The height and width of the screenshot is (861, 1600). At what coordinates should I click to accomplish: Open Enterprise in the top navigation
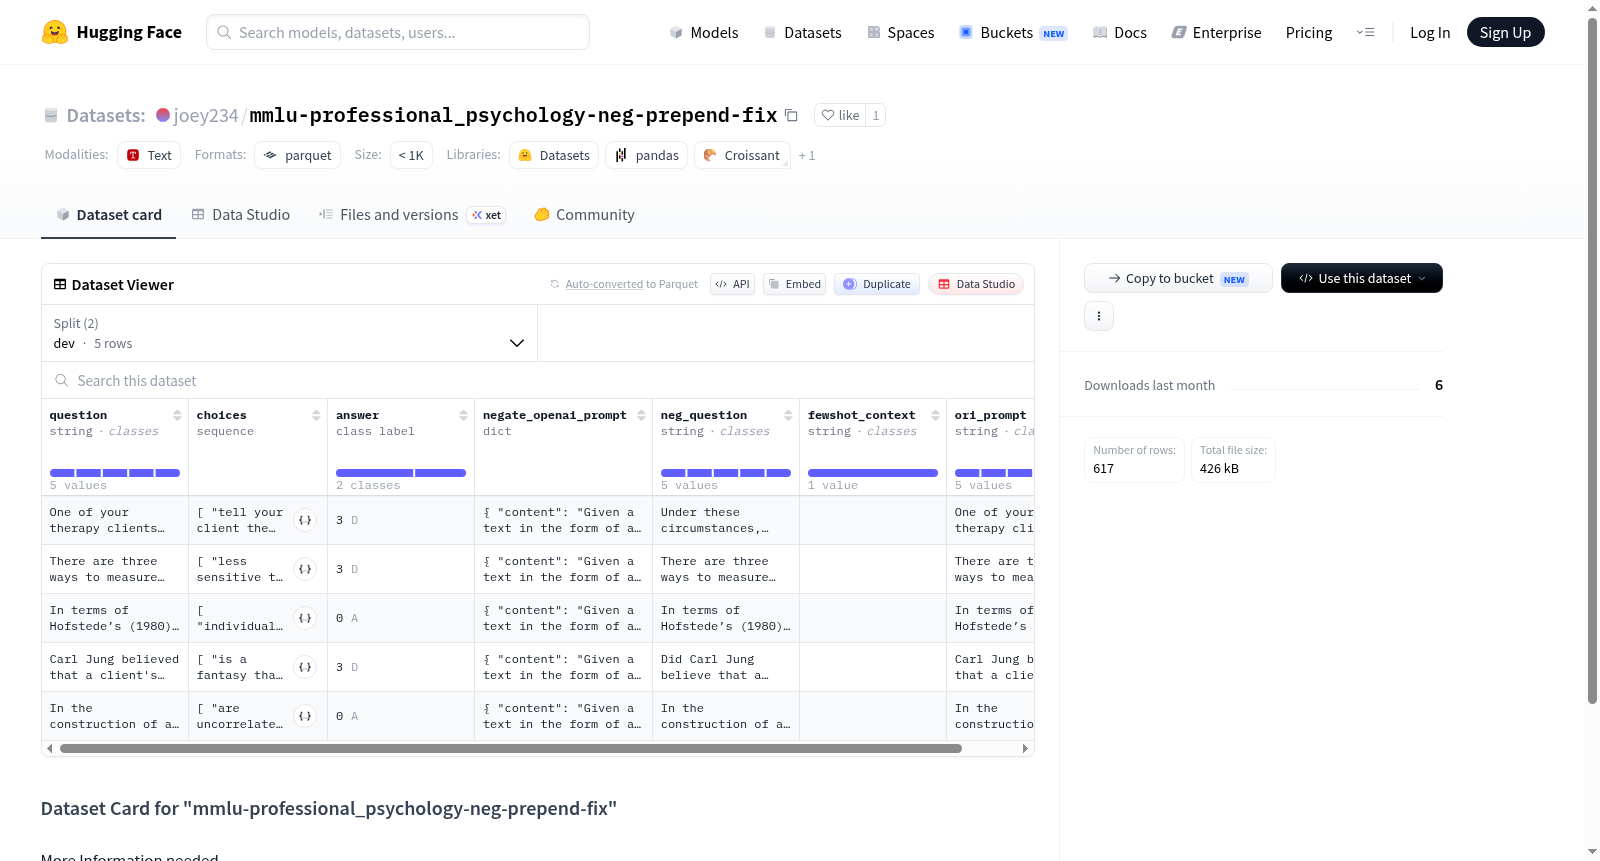click(1216, 32)
